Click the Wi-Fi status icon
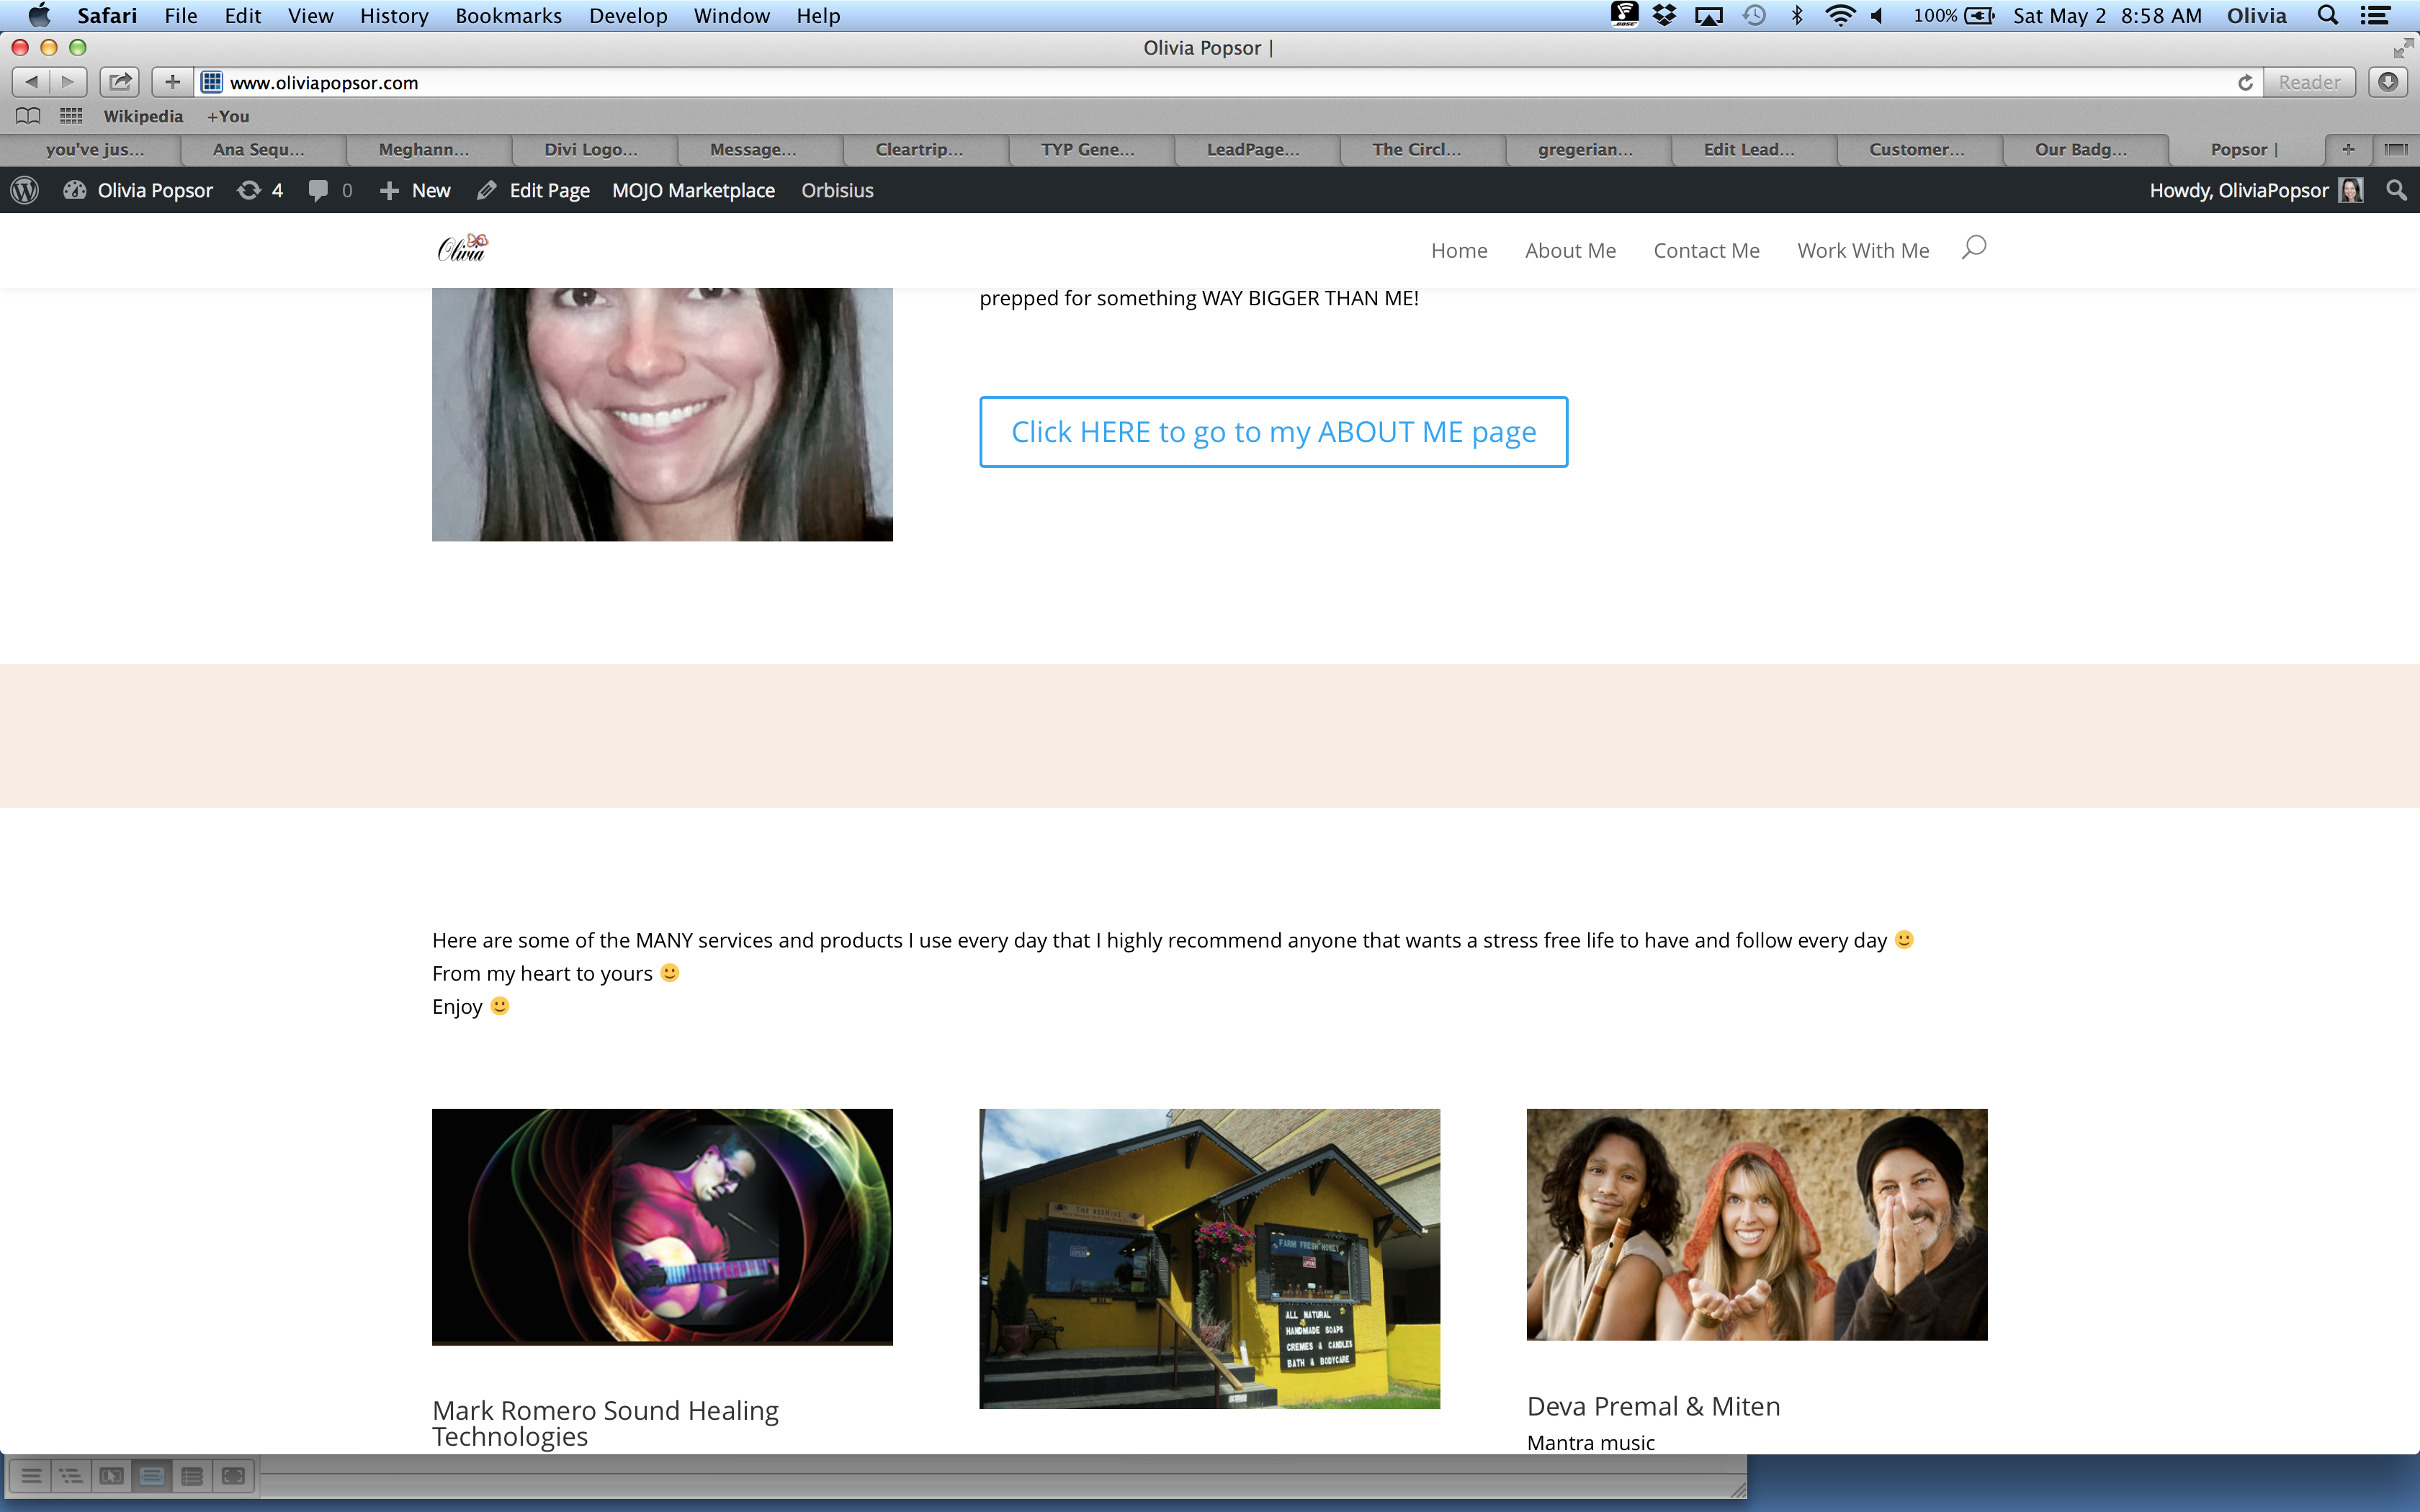The width and height of the screenshot is (2420, 1512). (1840, 16)
